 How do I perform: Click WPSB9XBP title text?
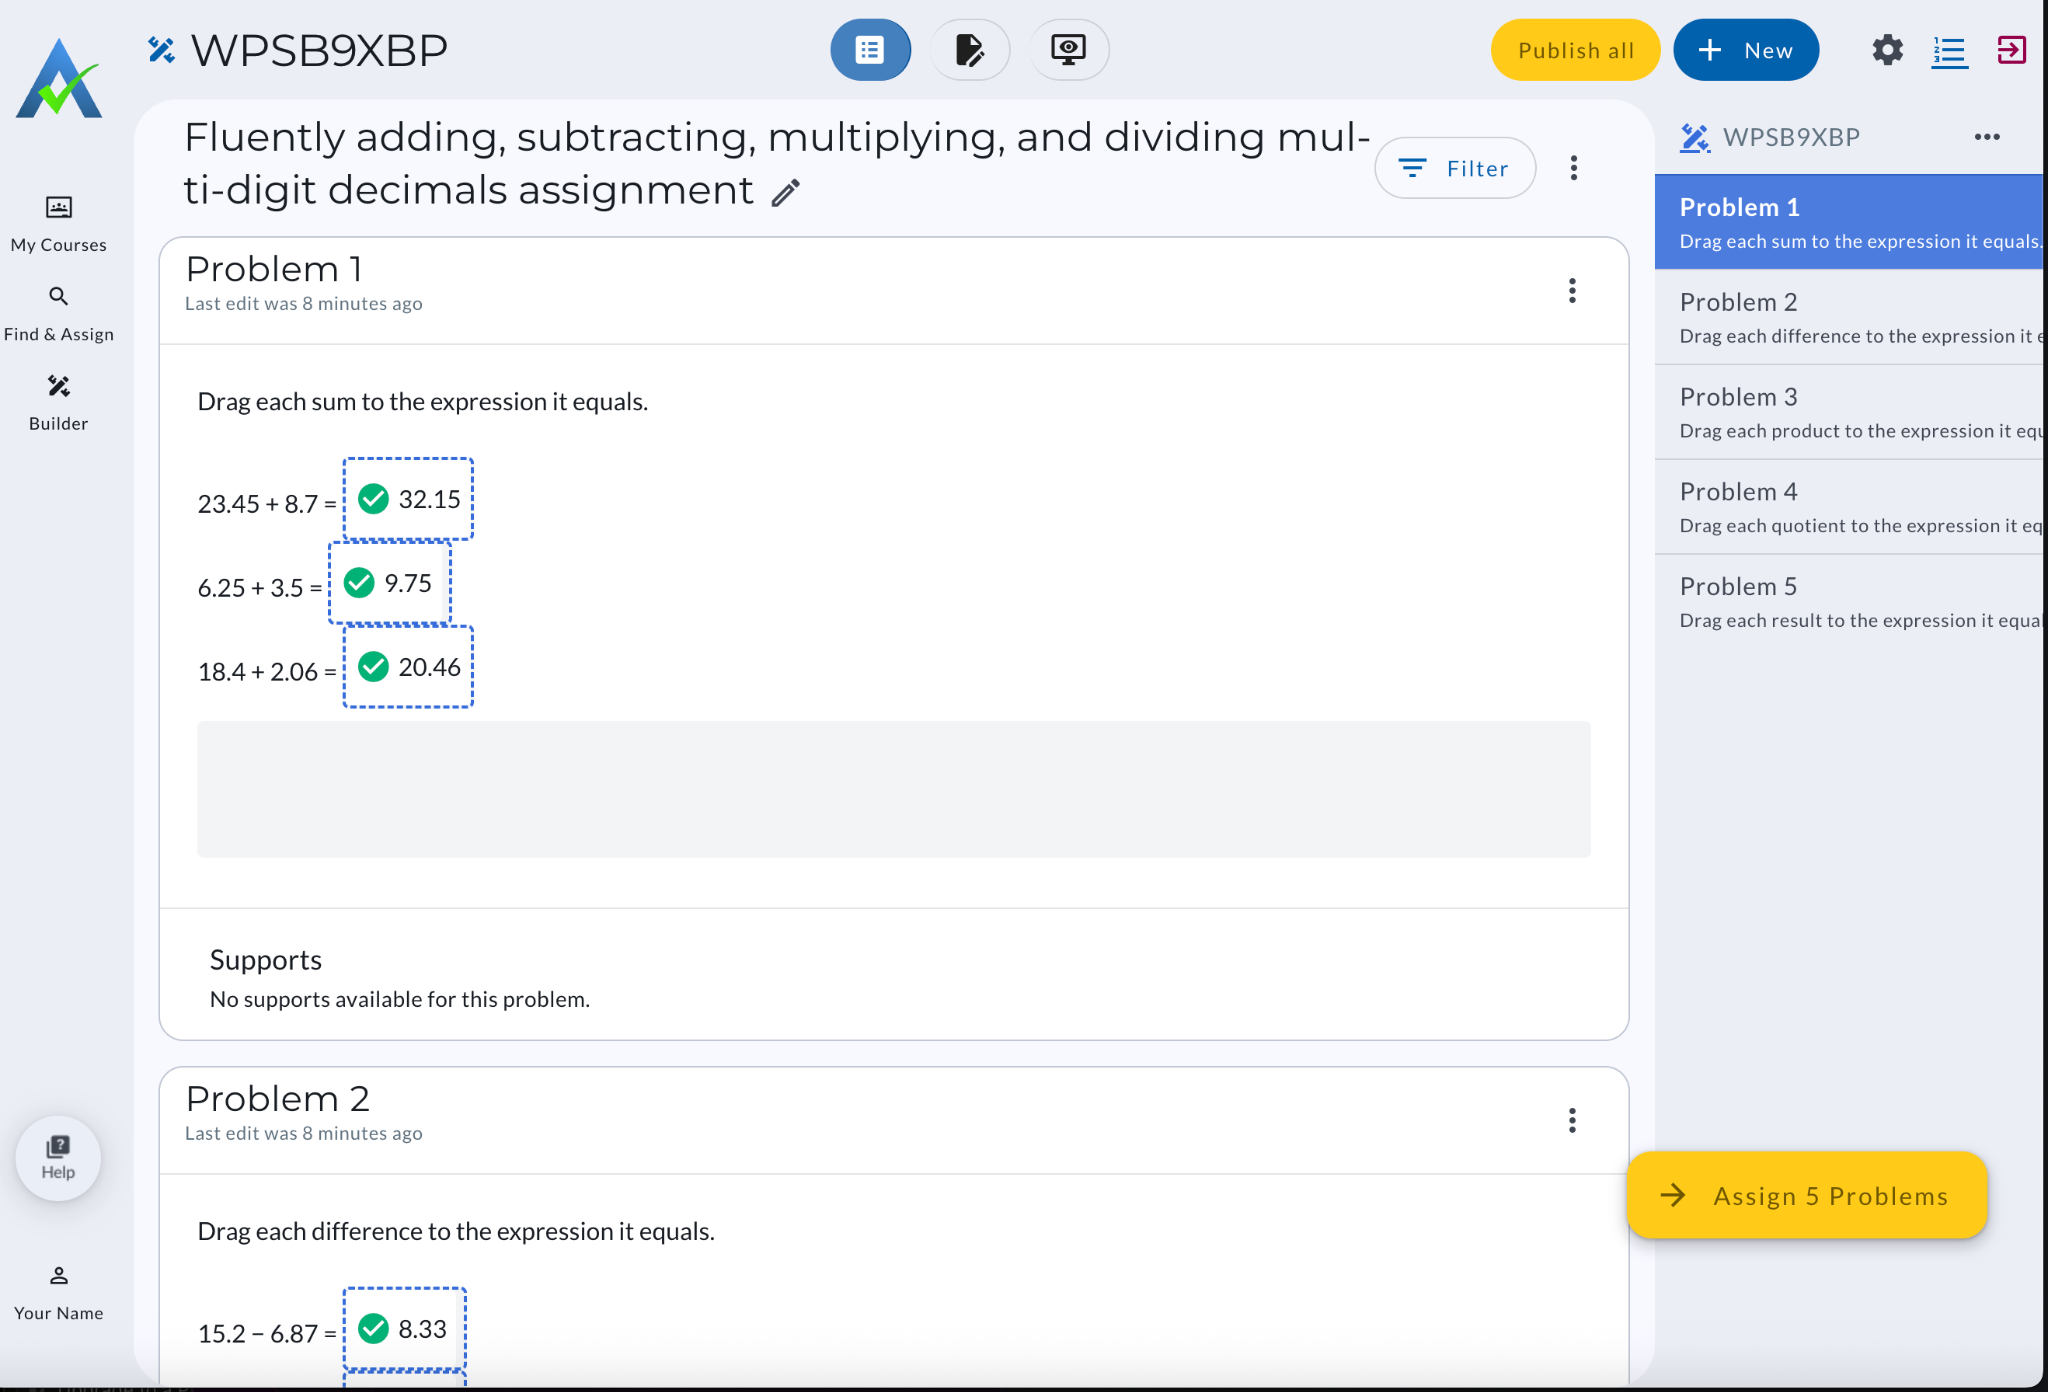click(319, 50)
